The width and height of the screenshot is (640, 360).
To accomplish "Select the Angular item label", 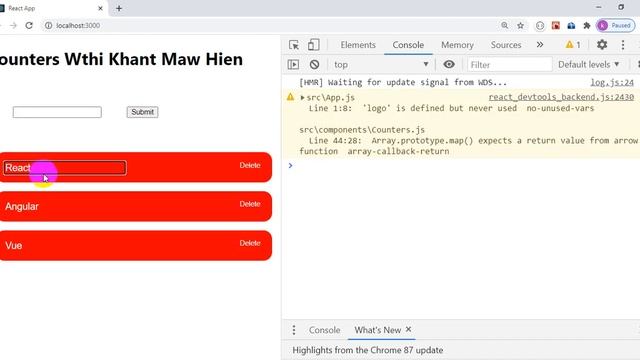I will [22, 207].
